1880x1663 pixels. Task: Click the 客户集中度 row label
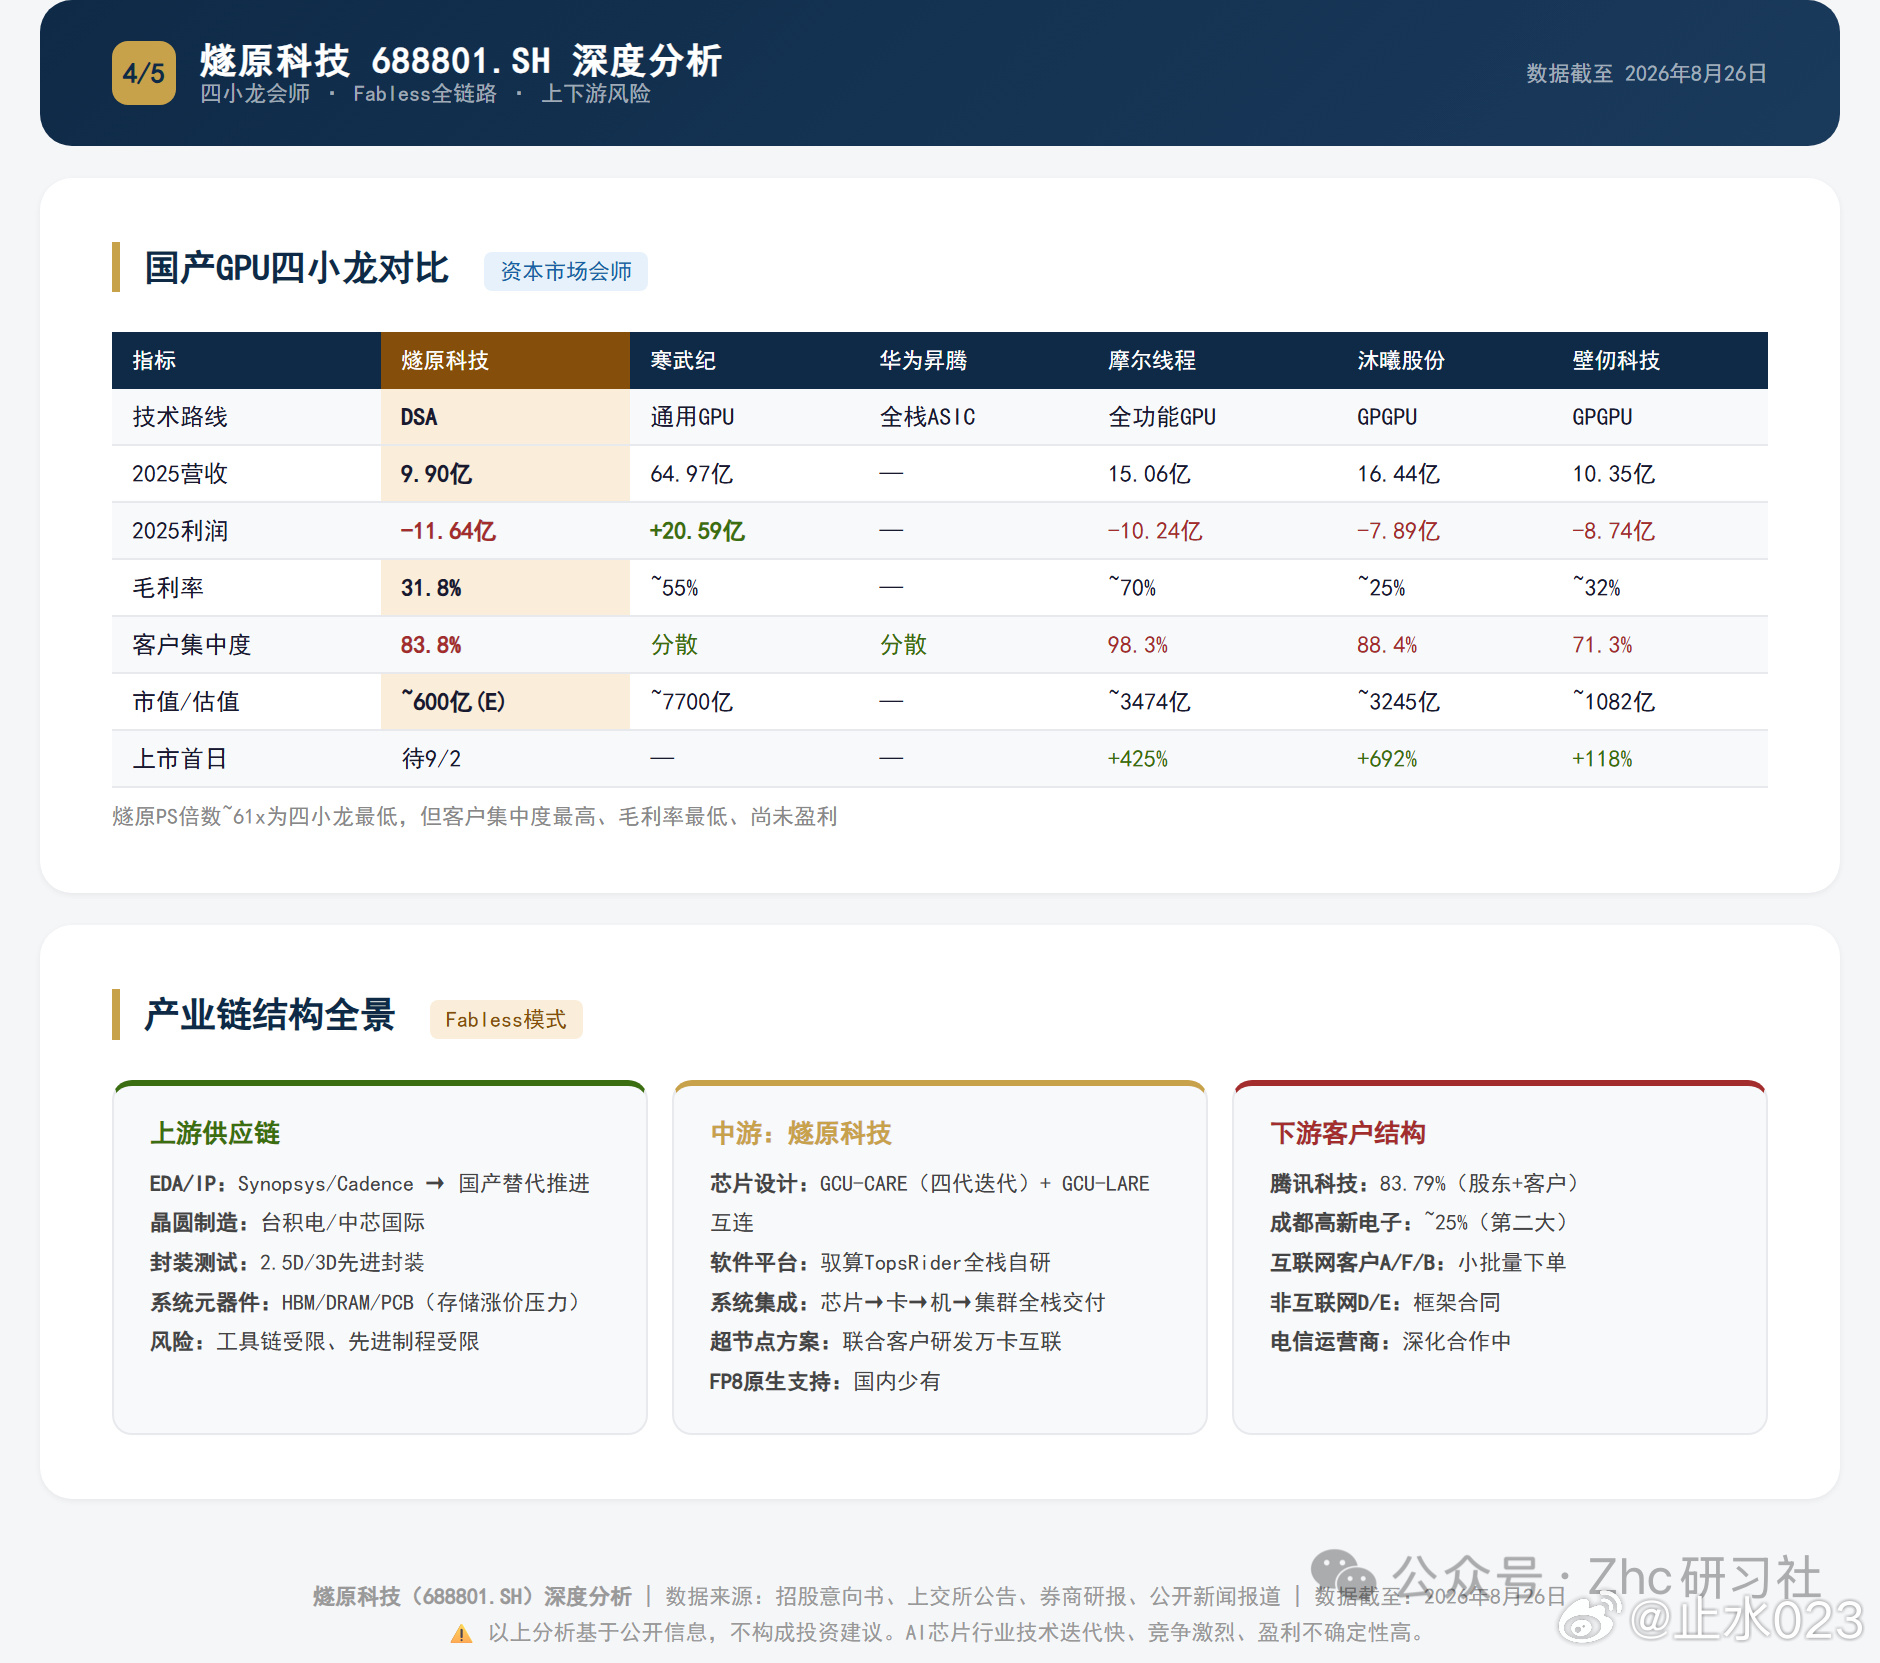click(x=192, y=645)
